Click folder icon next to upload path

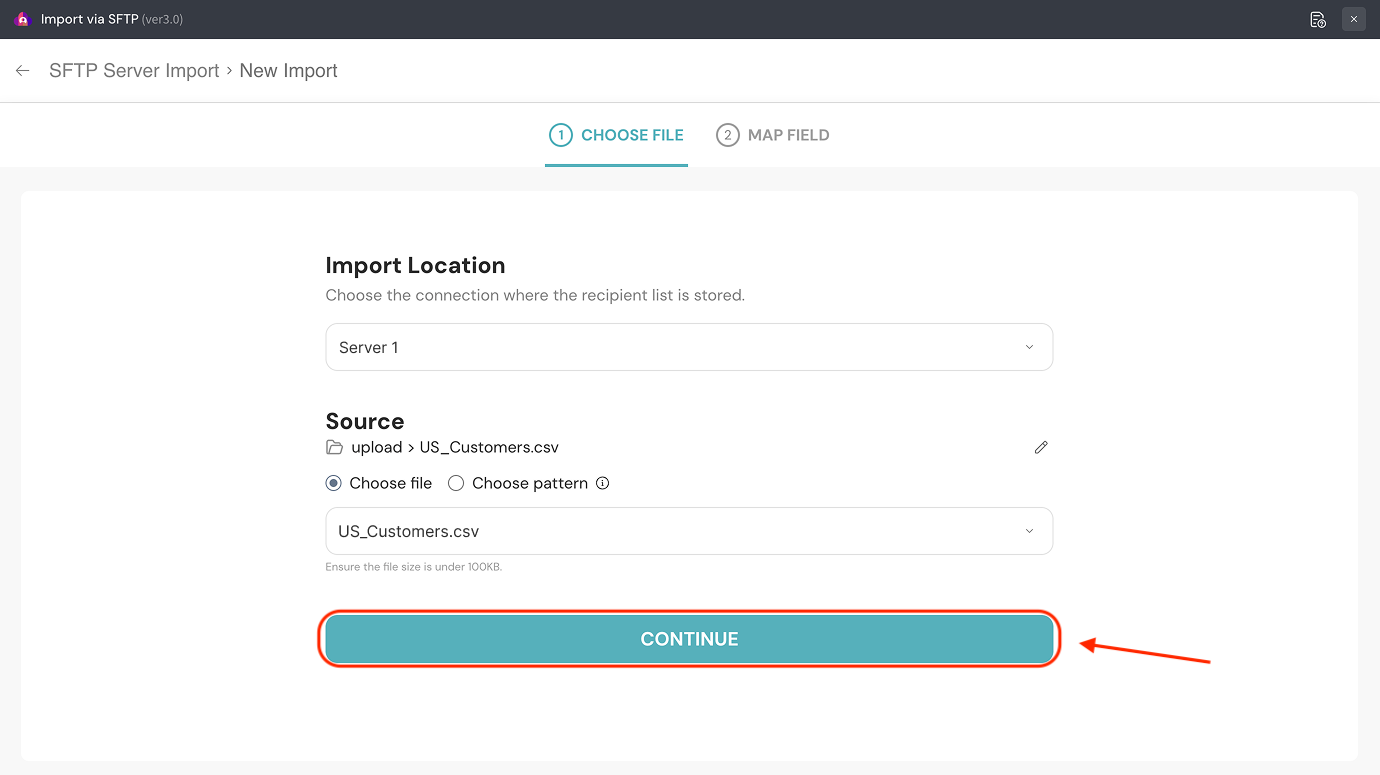[334, 447]
